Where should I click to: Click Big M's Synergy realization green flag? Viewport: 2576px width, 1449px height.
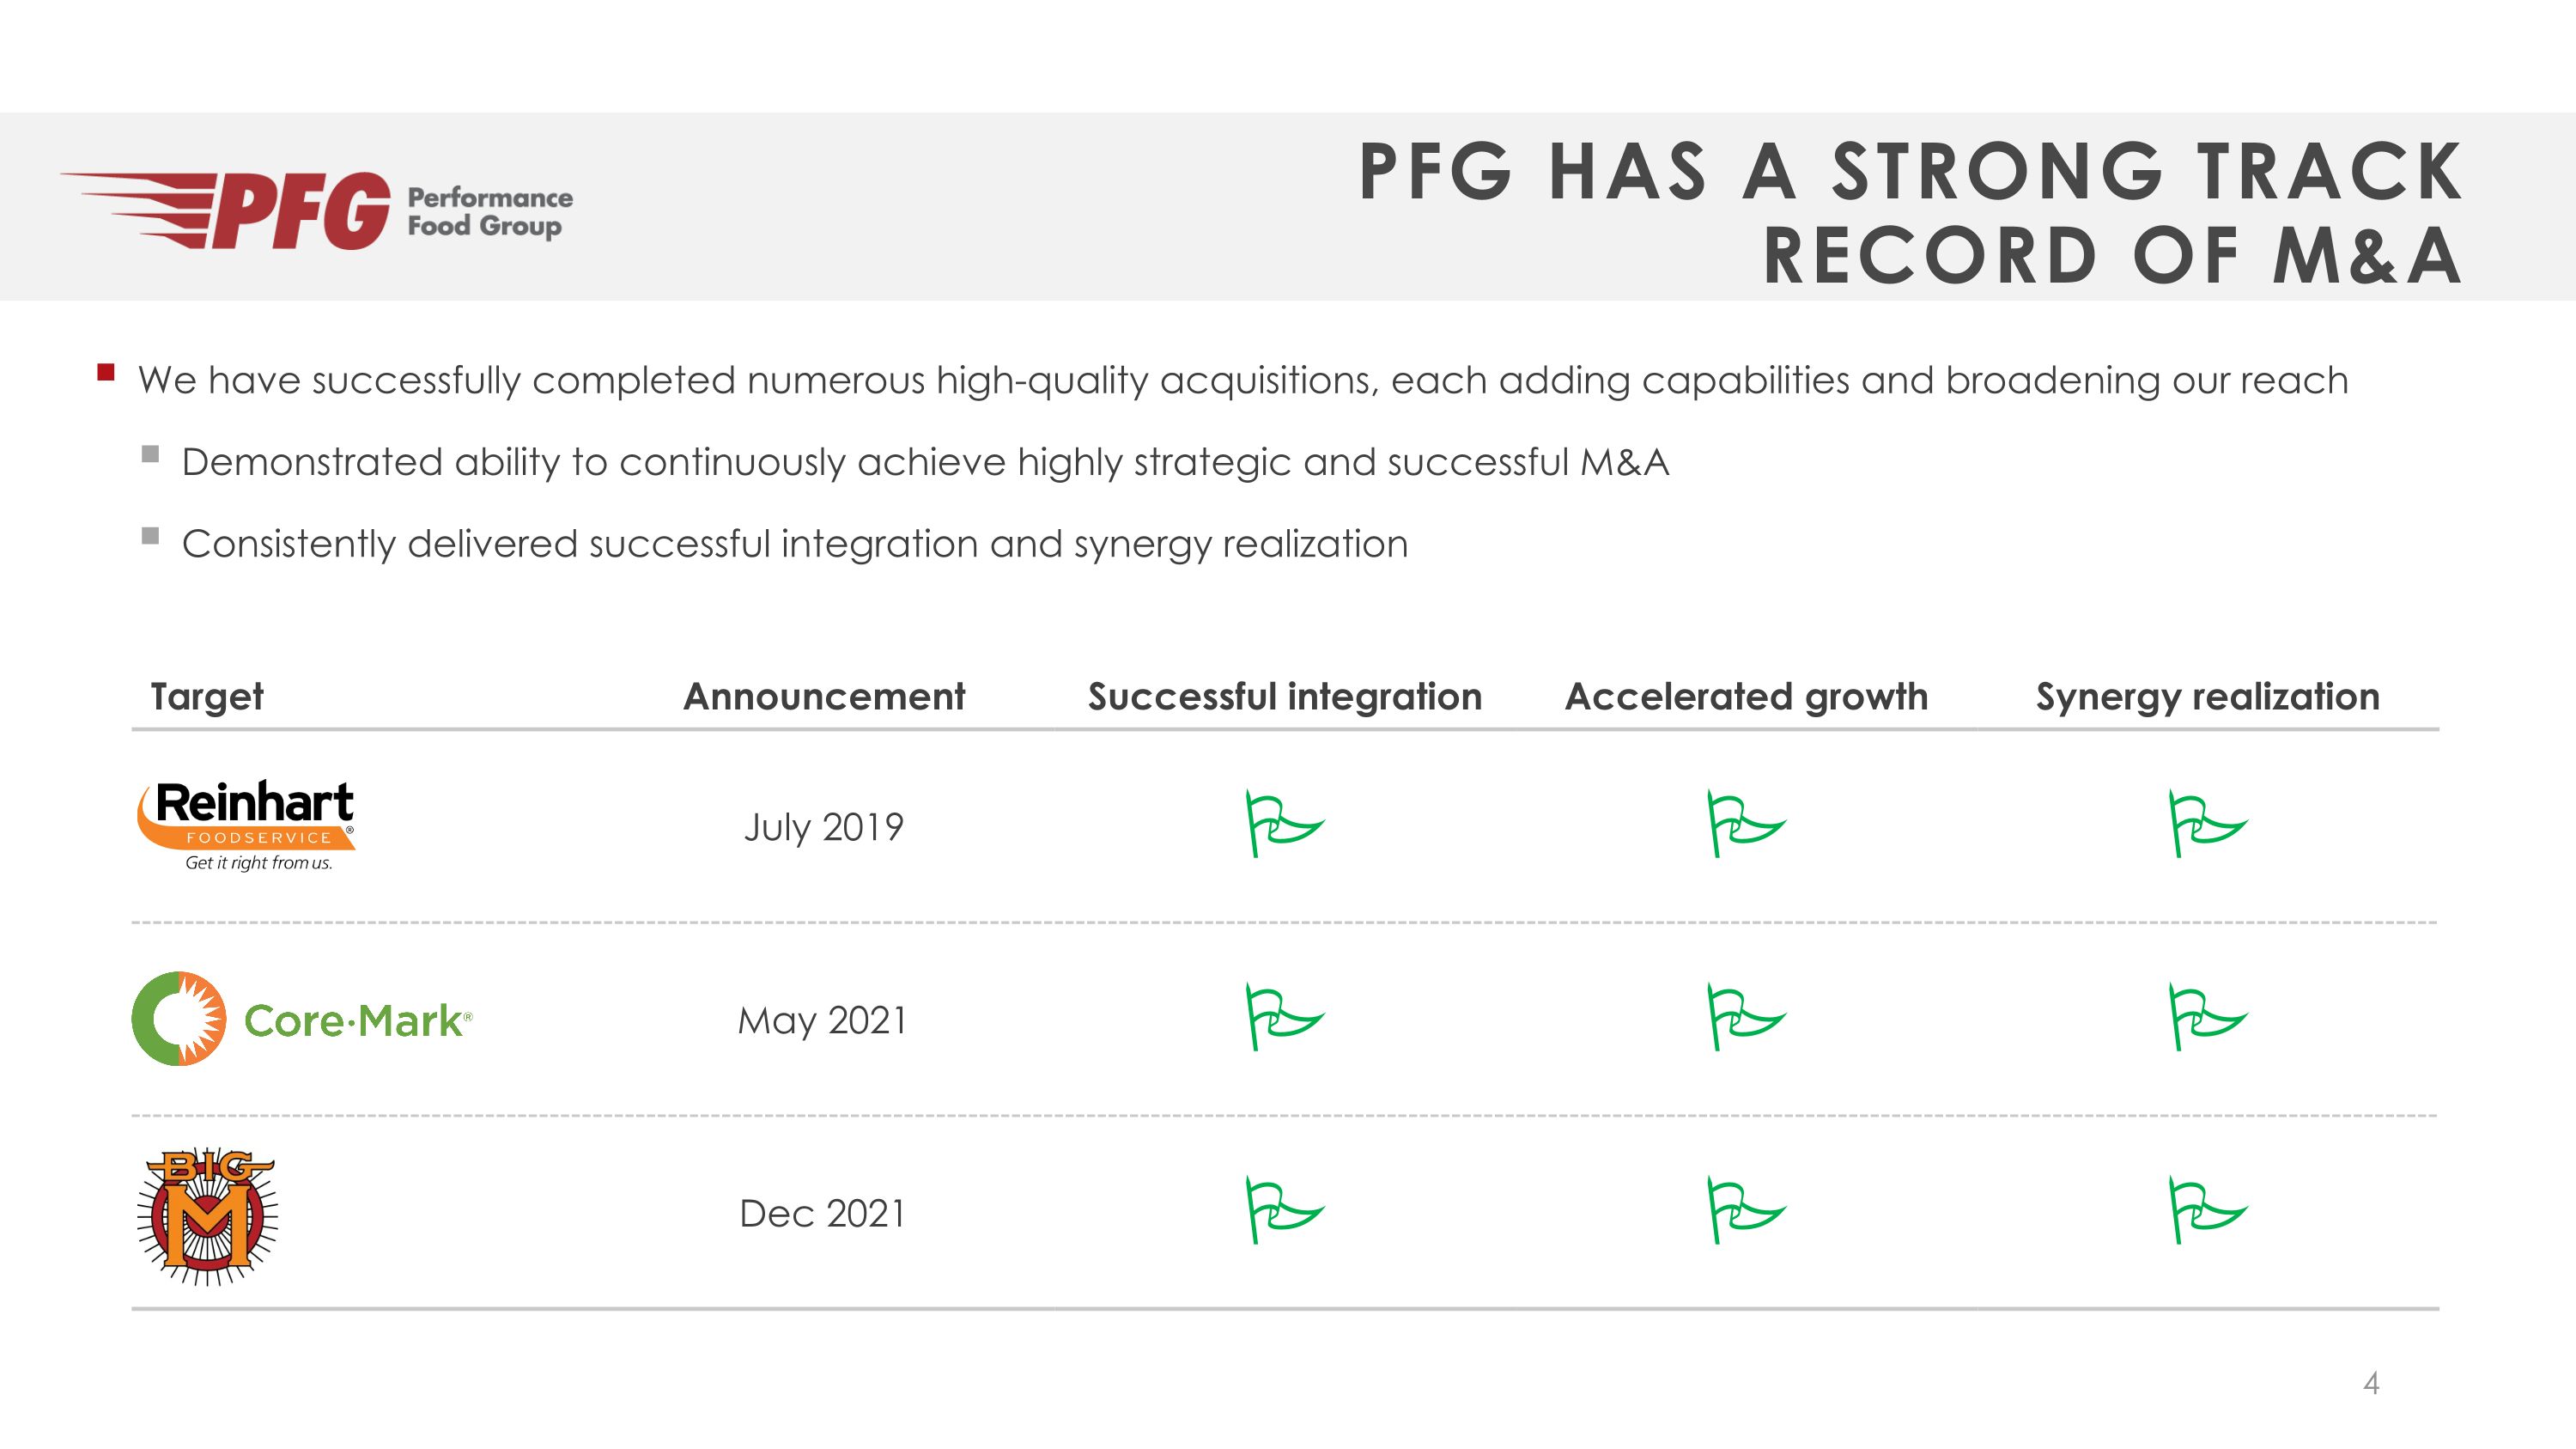pyautogui.click(x=2206, y=1210)
